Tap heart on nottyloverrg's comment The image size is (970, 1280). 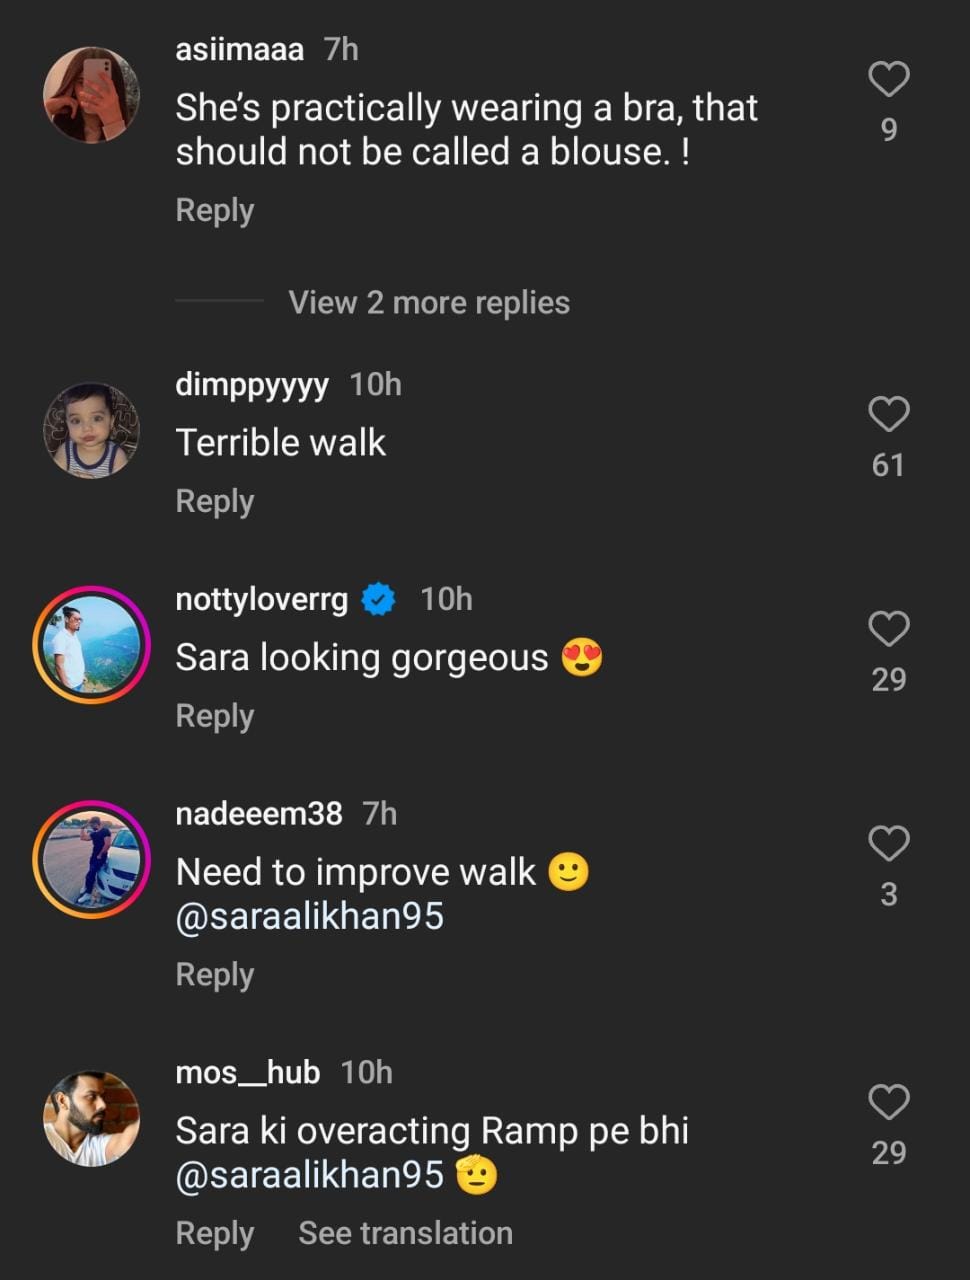pyautogui.click(x=888, y=629)
